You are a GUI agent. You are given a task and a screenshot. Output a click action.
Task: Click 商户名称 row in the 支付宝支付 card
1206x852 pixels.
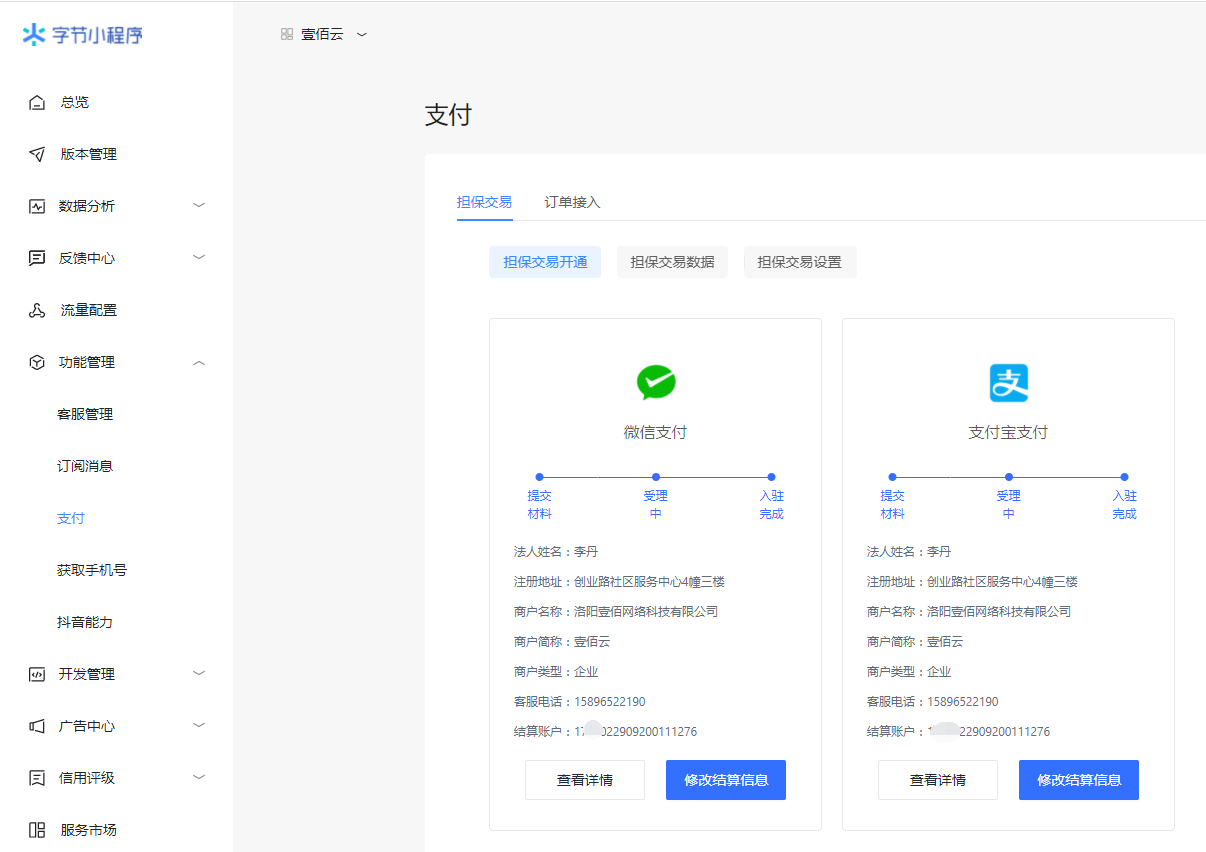(x=969, y=611)
